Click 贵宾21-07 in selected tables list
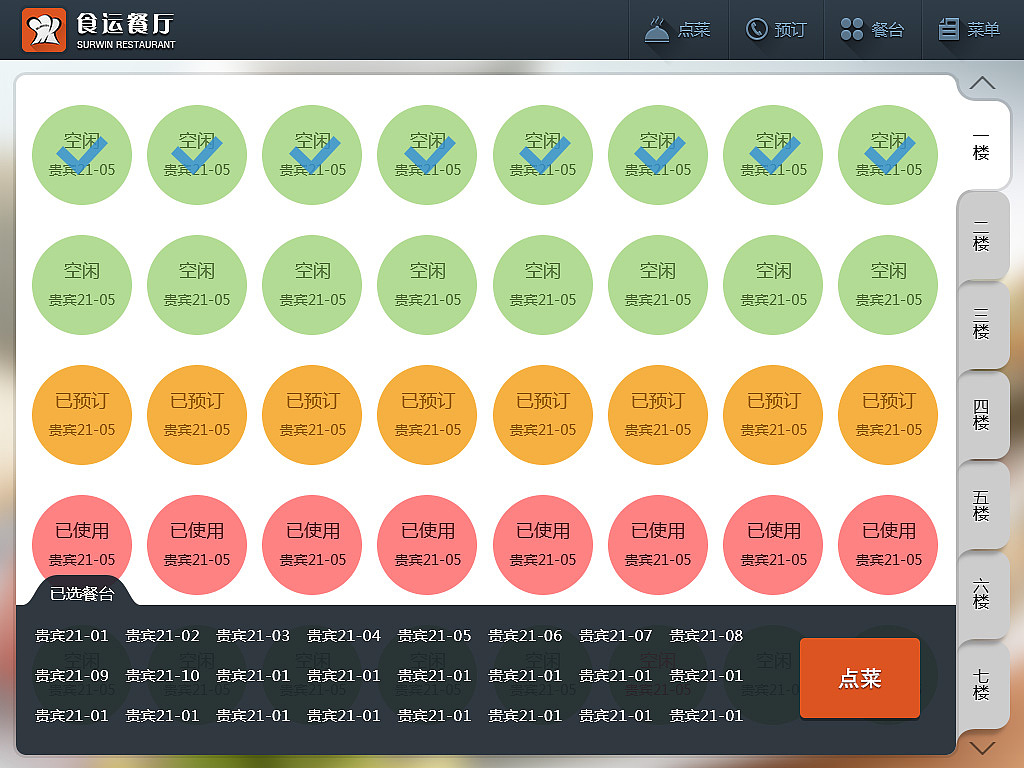This screenshot has height=768, width=1024. (616, 635)
